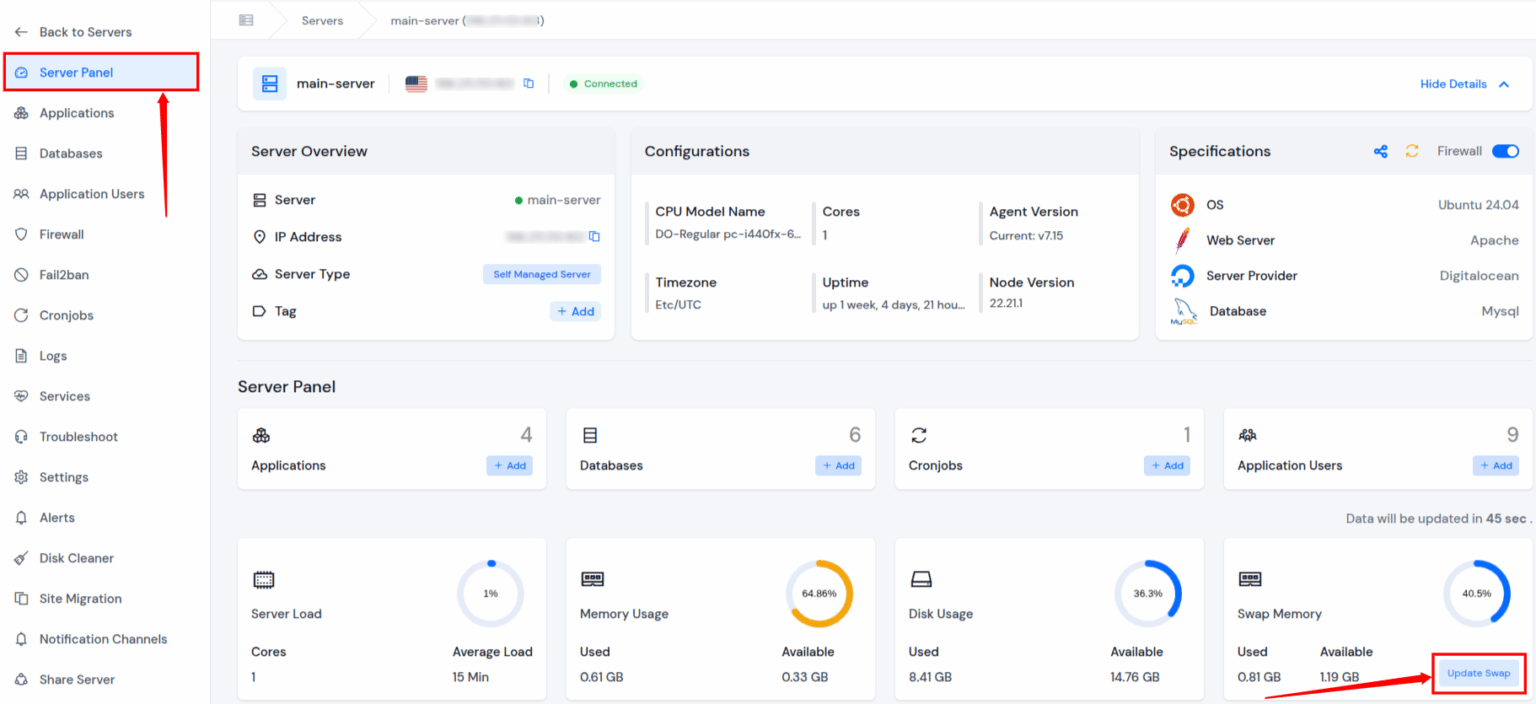Open Site Migration in the sidebar
The height and width of the screenshot is (704, 1536).
(x=80, y=598)
